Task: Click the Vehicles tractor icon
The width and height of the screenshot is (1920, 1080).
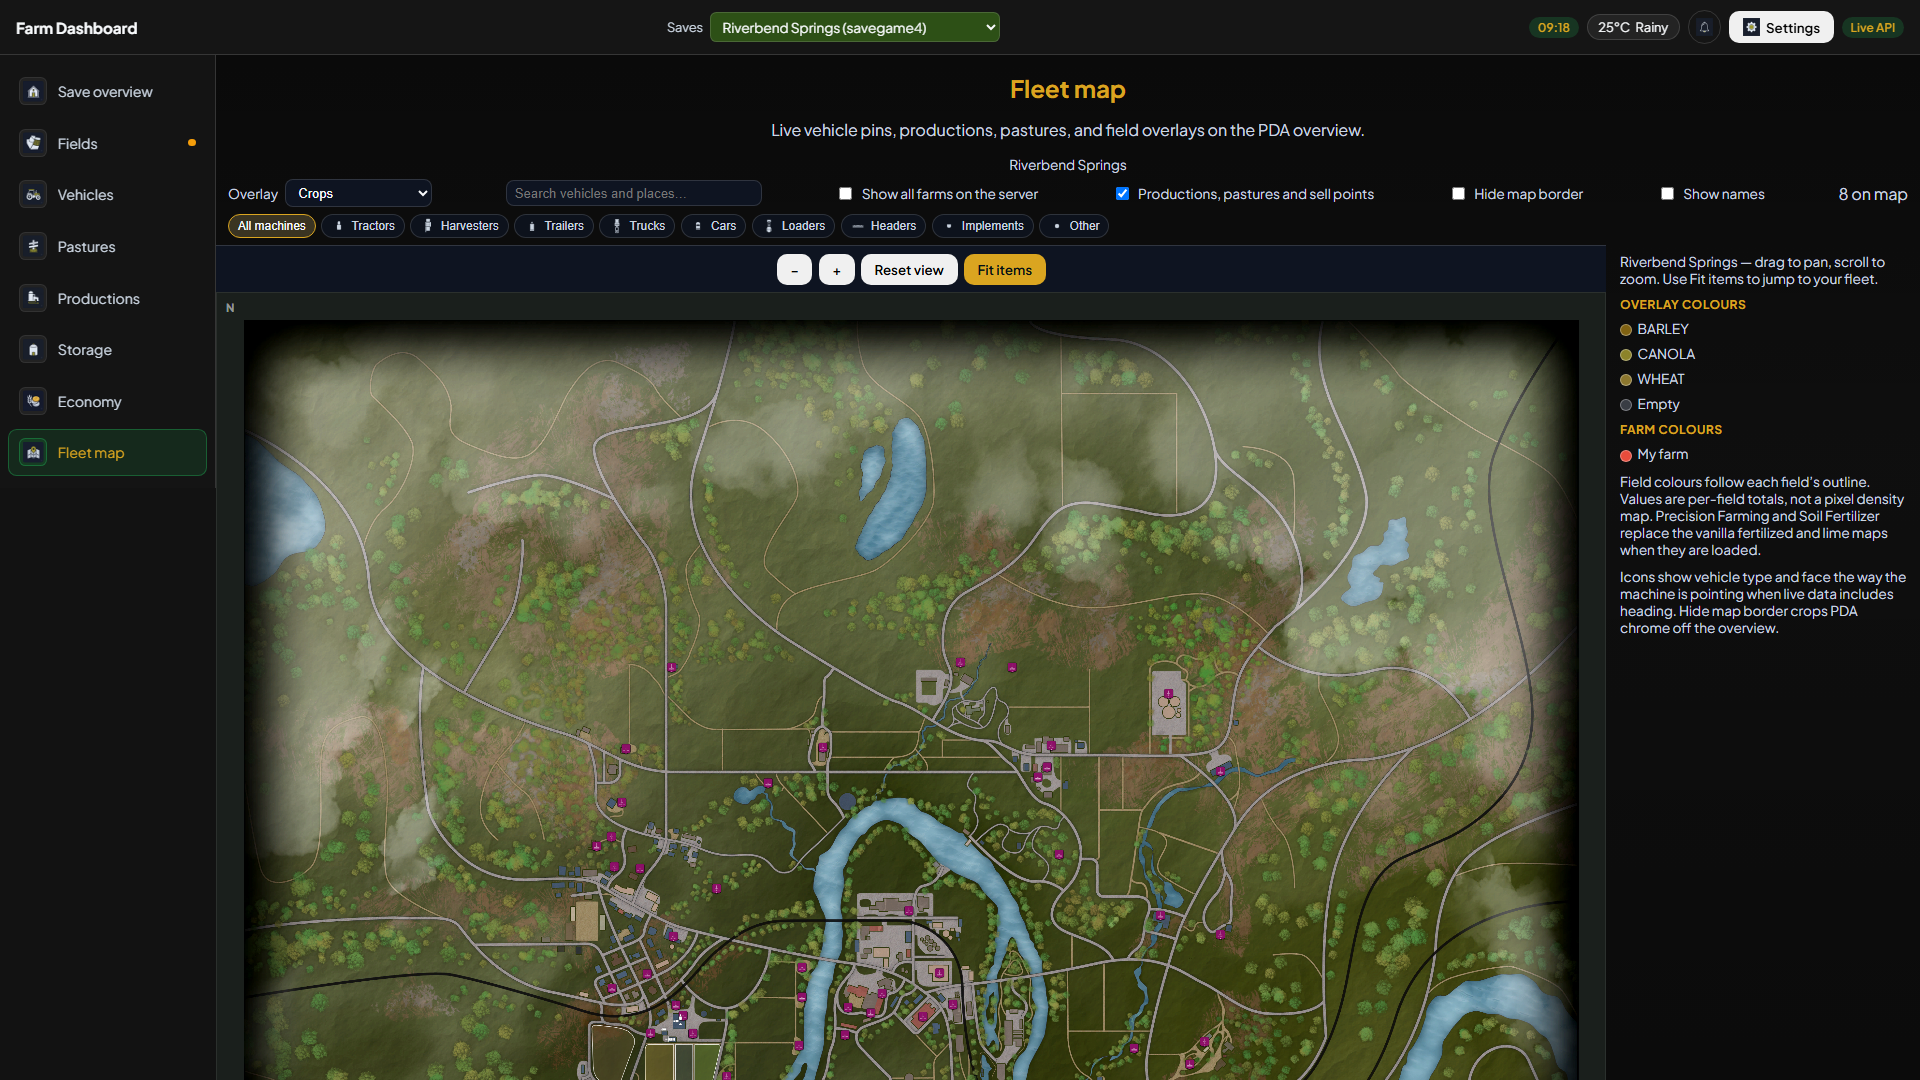Action: click(33, 195)
